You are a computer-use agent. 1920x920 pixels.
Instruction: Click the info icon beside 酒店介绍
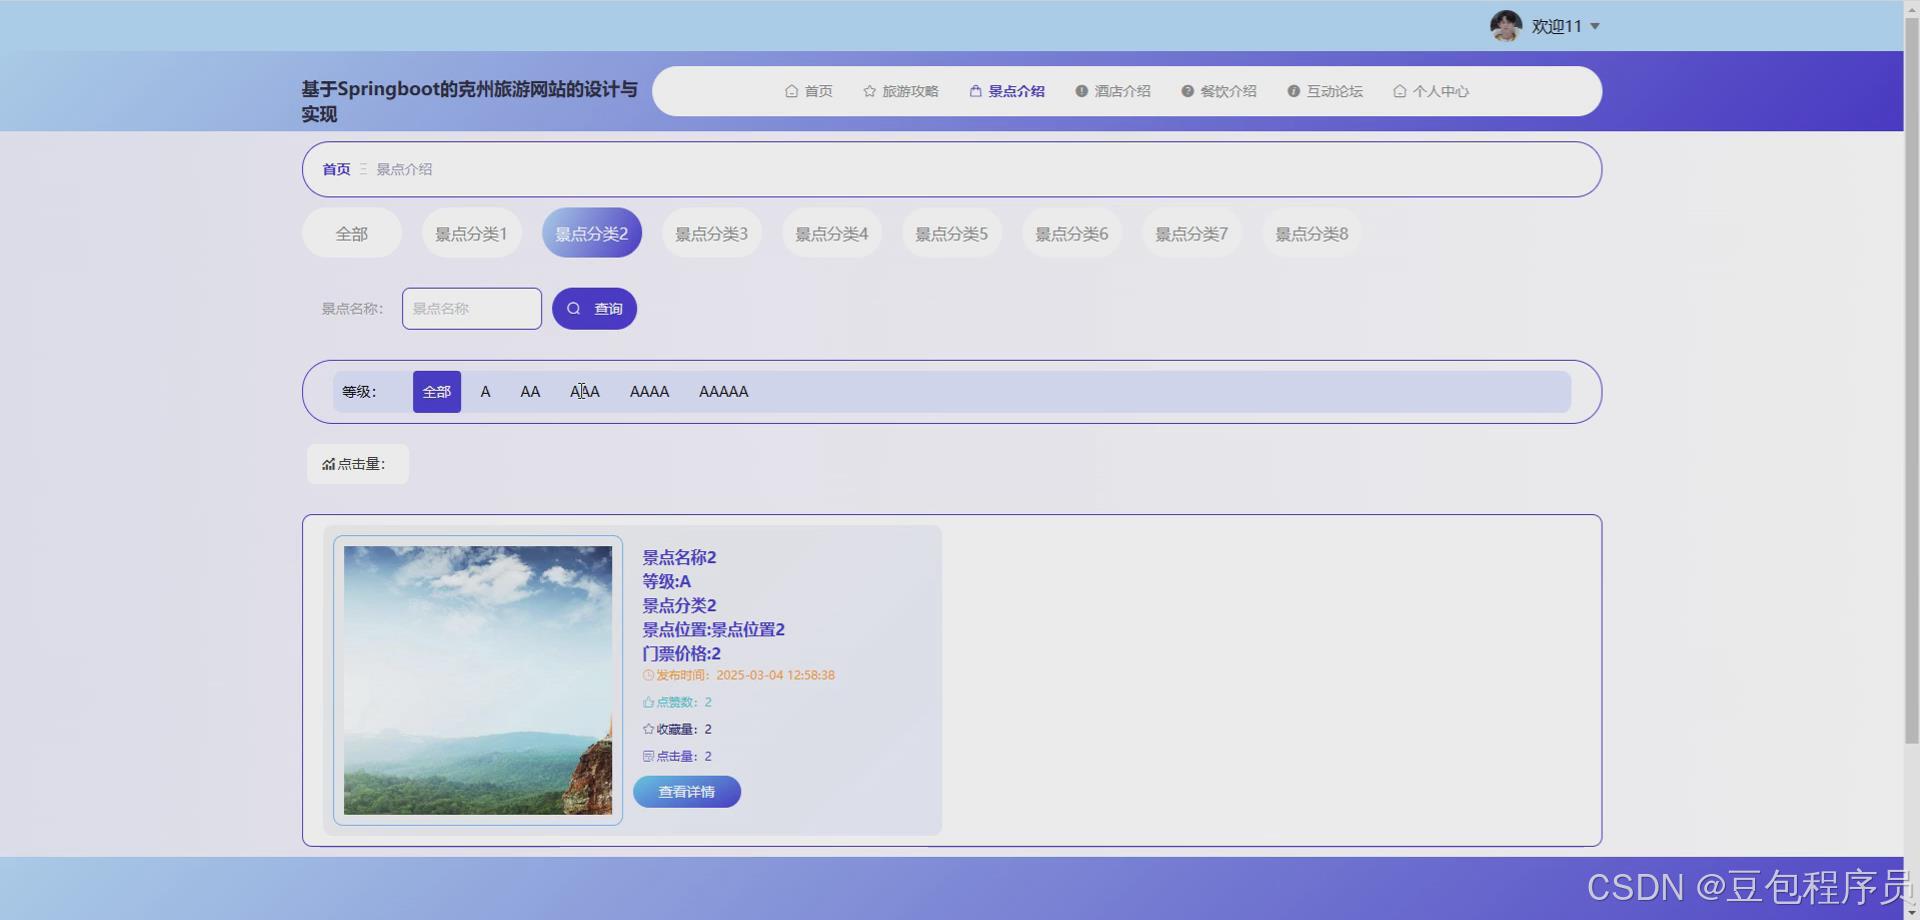1081,91
